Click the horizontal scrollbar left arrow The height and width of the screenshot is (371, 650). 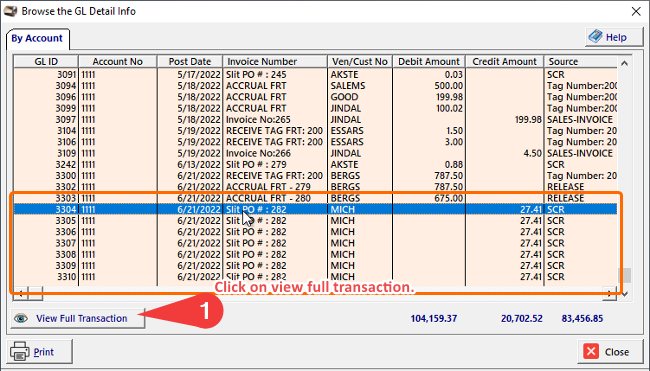point(21,293)
